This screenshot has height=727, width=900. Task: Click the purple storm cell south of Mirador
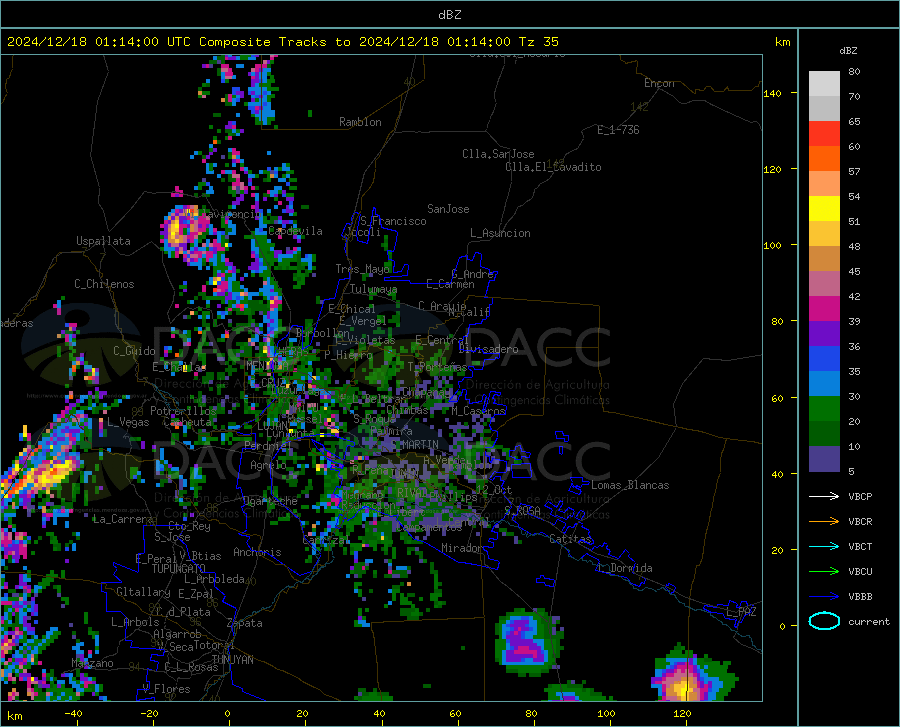(x=526, y=642)
